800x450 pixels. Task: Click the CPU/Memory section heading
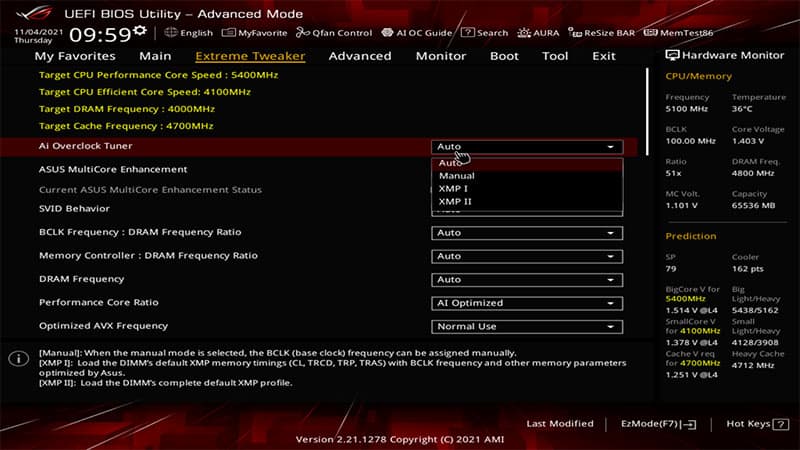[698, 76]
